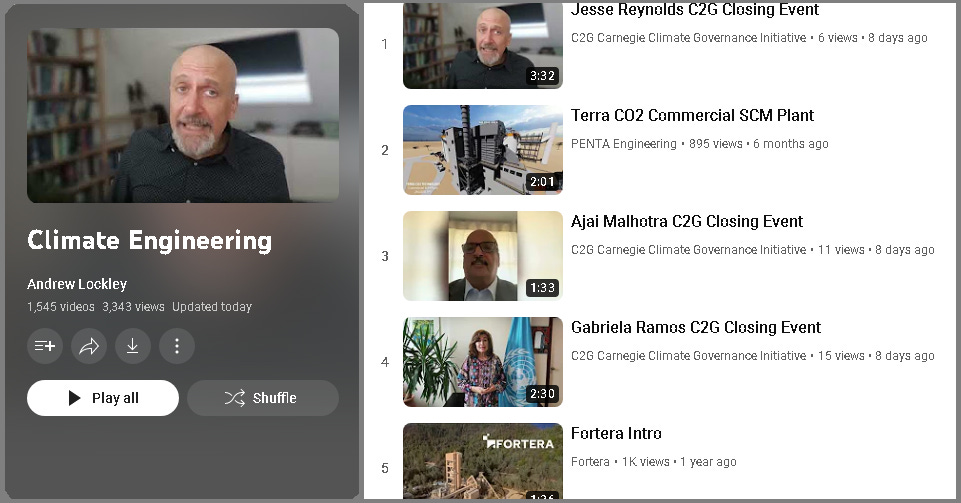This screenshot has width=961, height=503.
Task: Click the 3,343 views text in playlist panel
Action: [134, 307]
